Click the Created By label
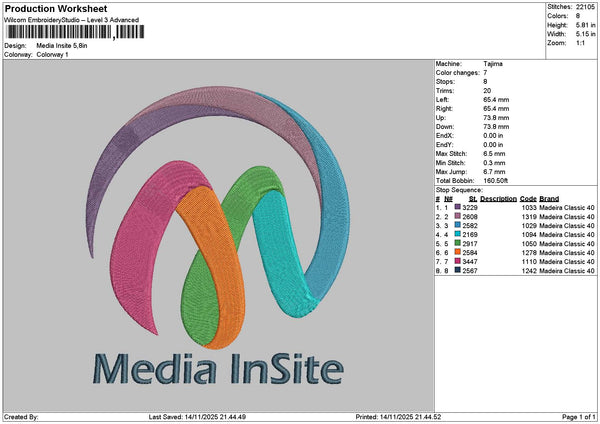This screenshot has height=424, width=600. [x=21, y=417]
